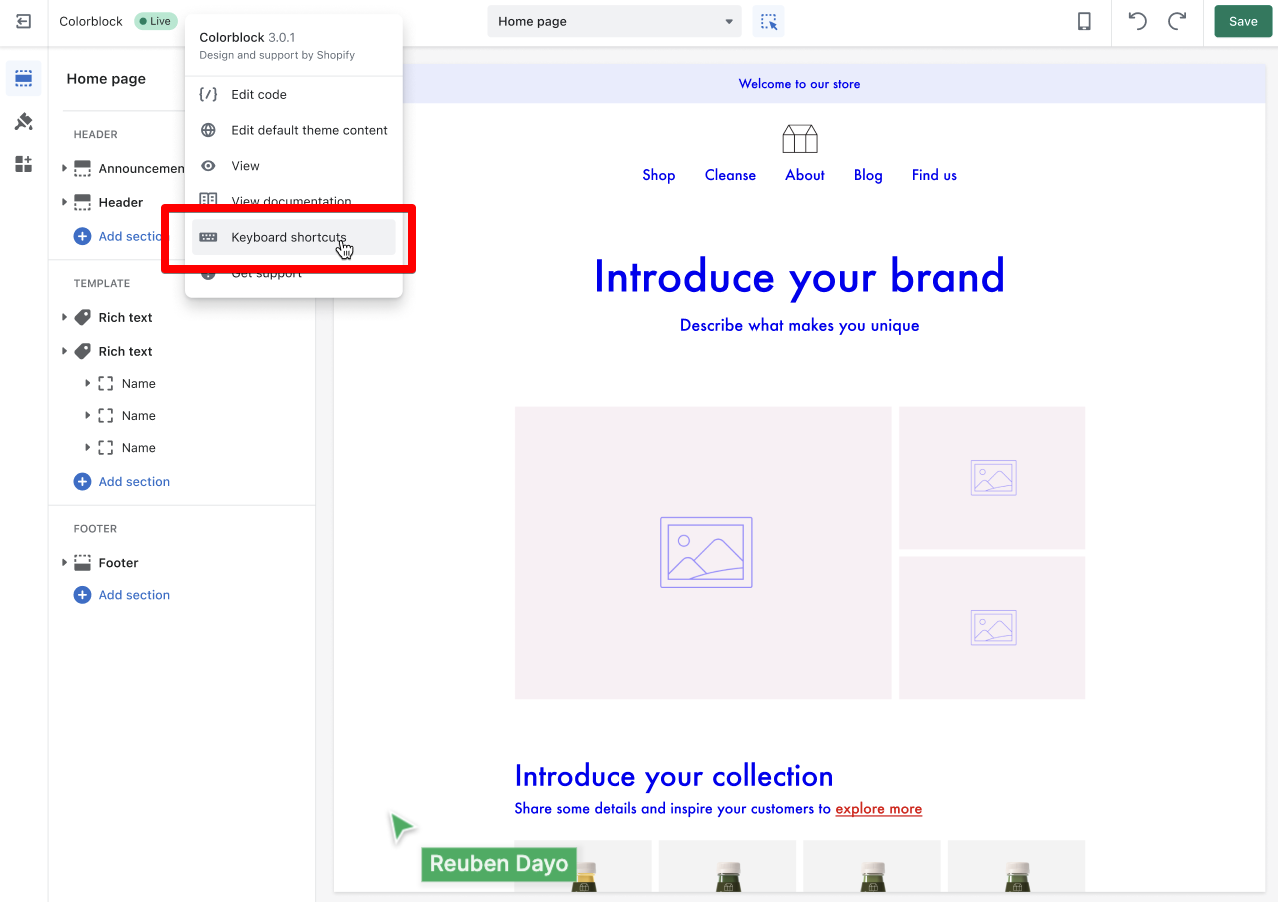Follow the explore more link
Image resolution: width=1278 pixels, height=902 pixels.
[878, 808]
